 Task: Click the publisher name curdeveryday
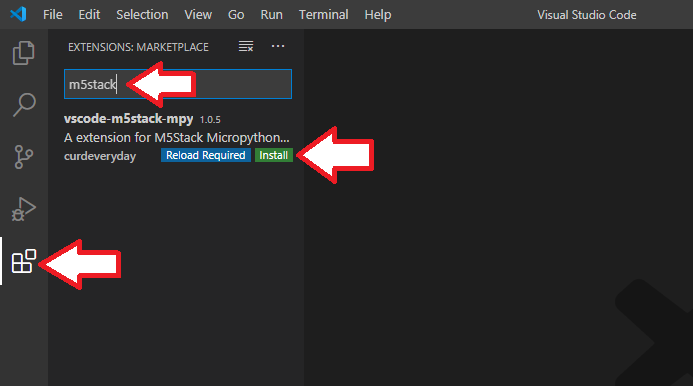point(100,156)
